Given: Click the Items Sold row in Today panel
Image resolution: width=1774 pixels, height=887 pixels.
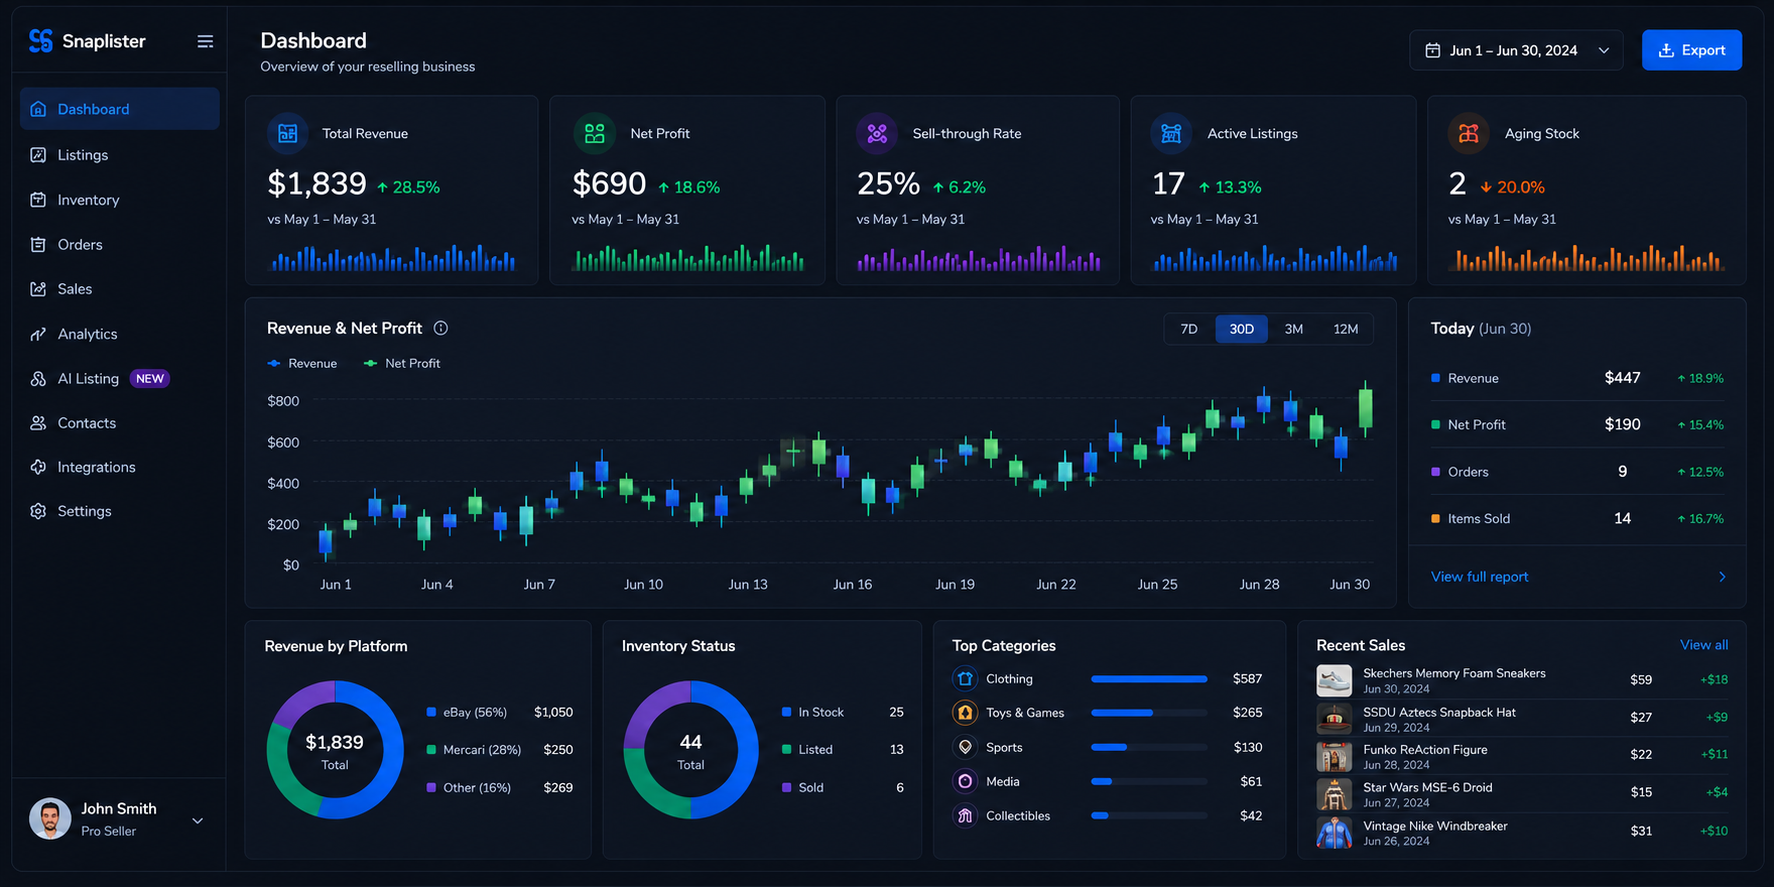Looking at the screenshot, I should 1577,519.
